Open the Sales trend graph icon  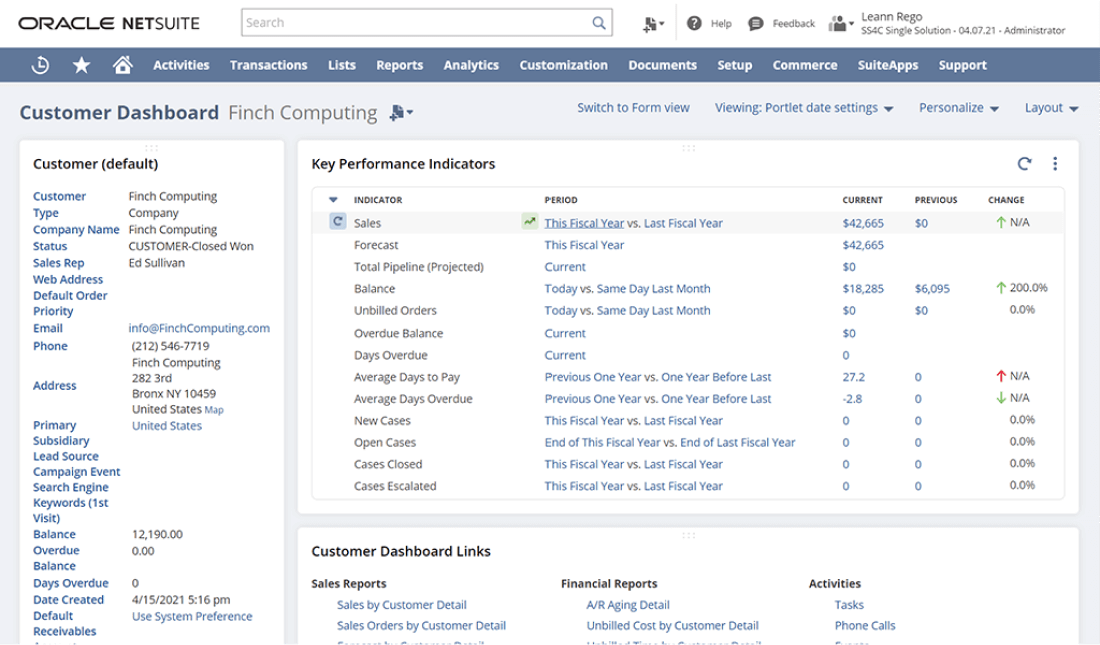(x=529, y=222)
